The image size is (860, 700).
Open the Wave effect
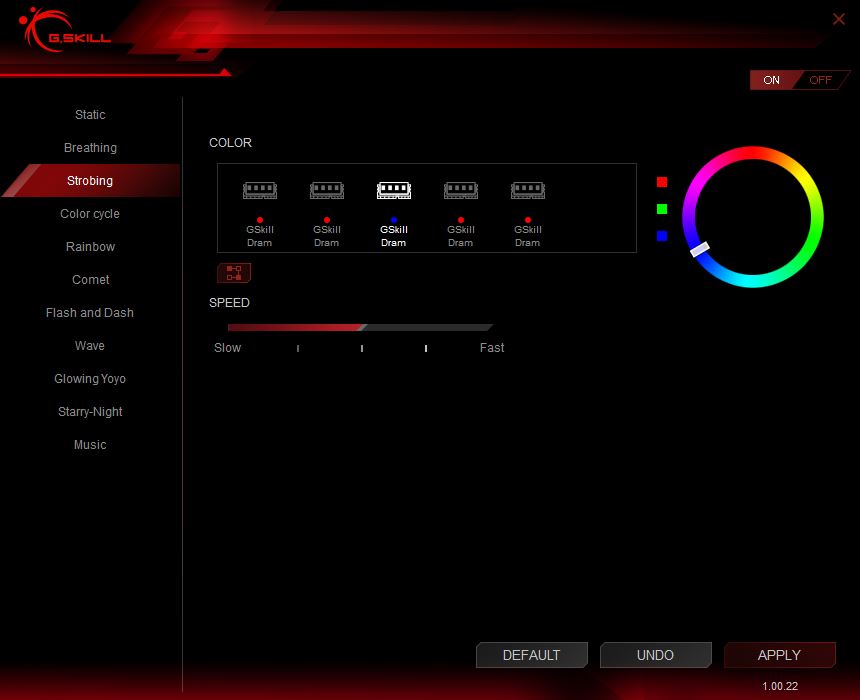90,346
